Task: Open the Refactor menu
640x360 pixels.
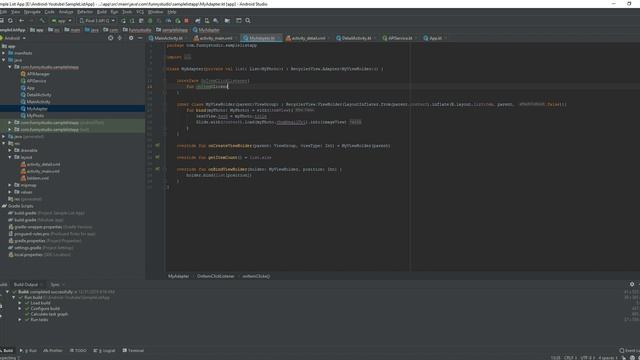Action: pyautogui.click(x=85, y=12)
